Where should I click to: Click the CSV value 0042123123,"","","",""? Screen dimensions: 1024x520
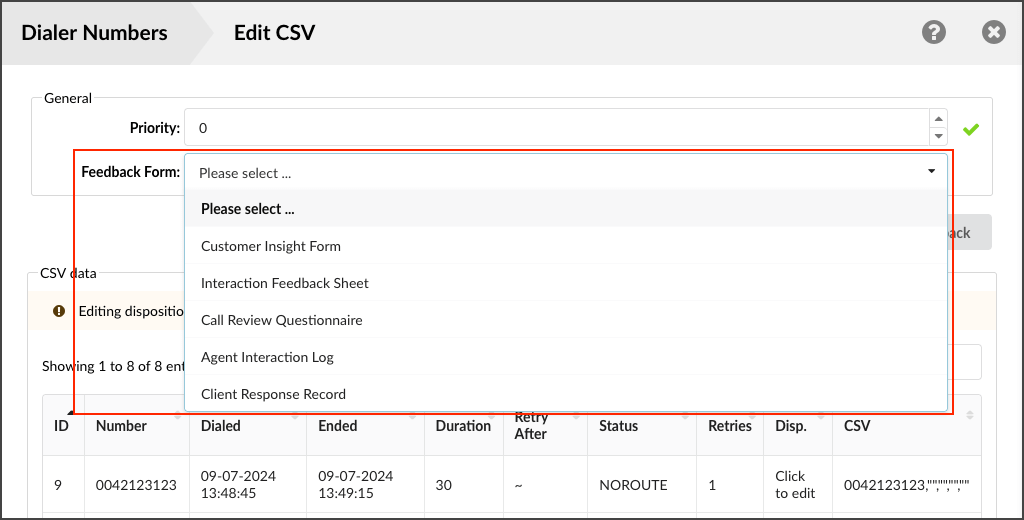[906, 485]
